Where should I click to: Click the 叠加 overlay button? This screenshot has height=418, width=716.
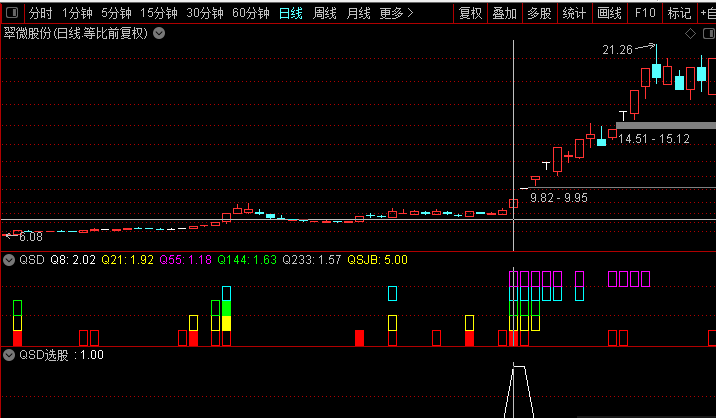click(505, 13)
